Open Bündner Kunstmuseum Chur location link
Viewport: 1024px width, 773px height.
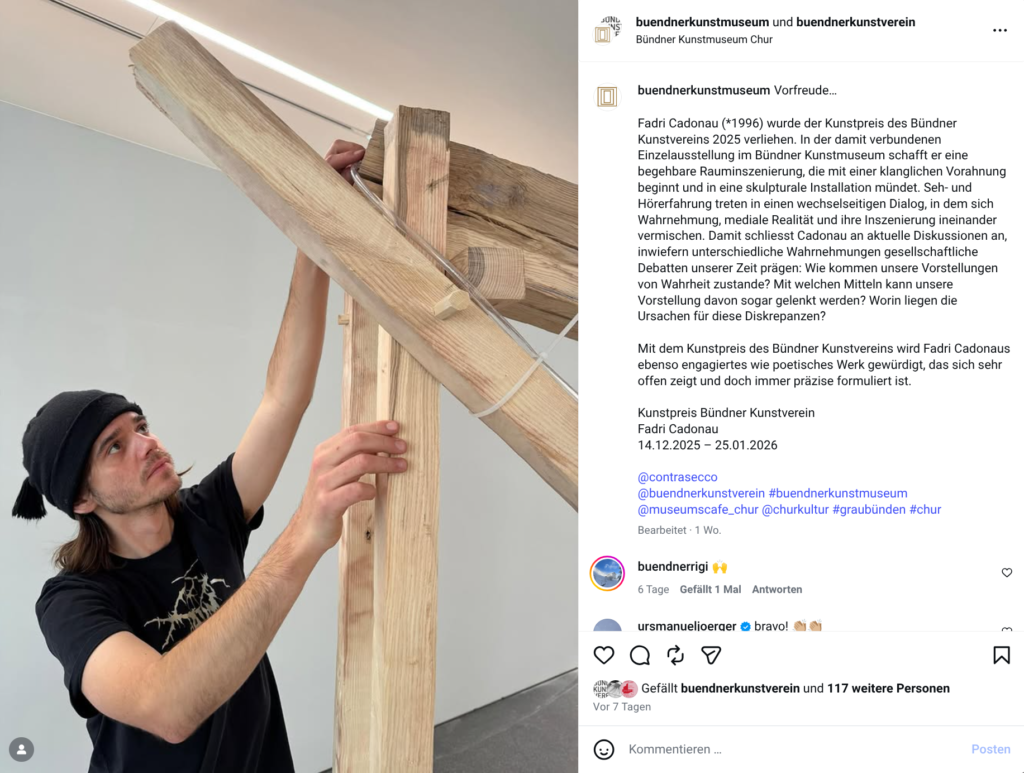coord(704,39)
